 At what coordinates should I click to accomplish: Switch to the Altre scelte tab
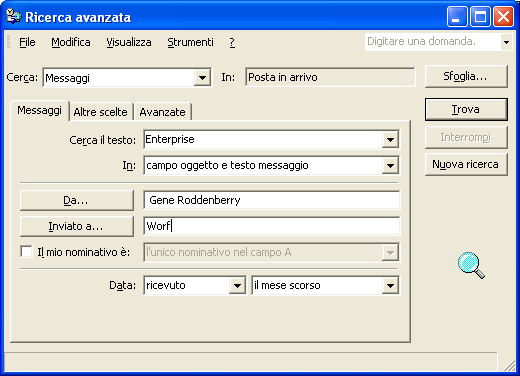coord(101,112)
